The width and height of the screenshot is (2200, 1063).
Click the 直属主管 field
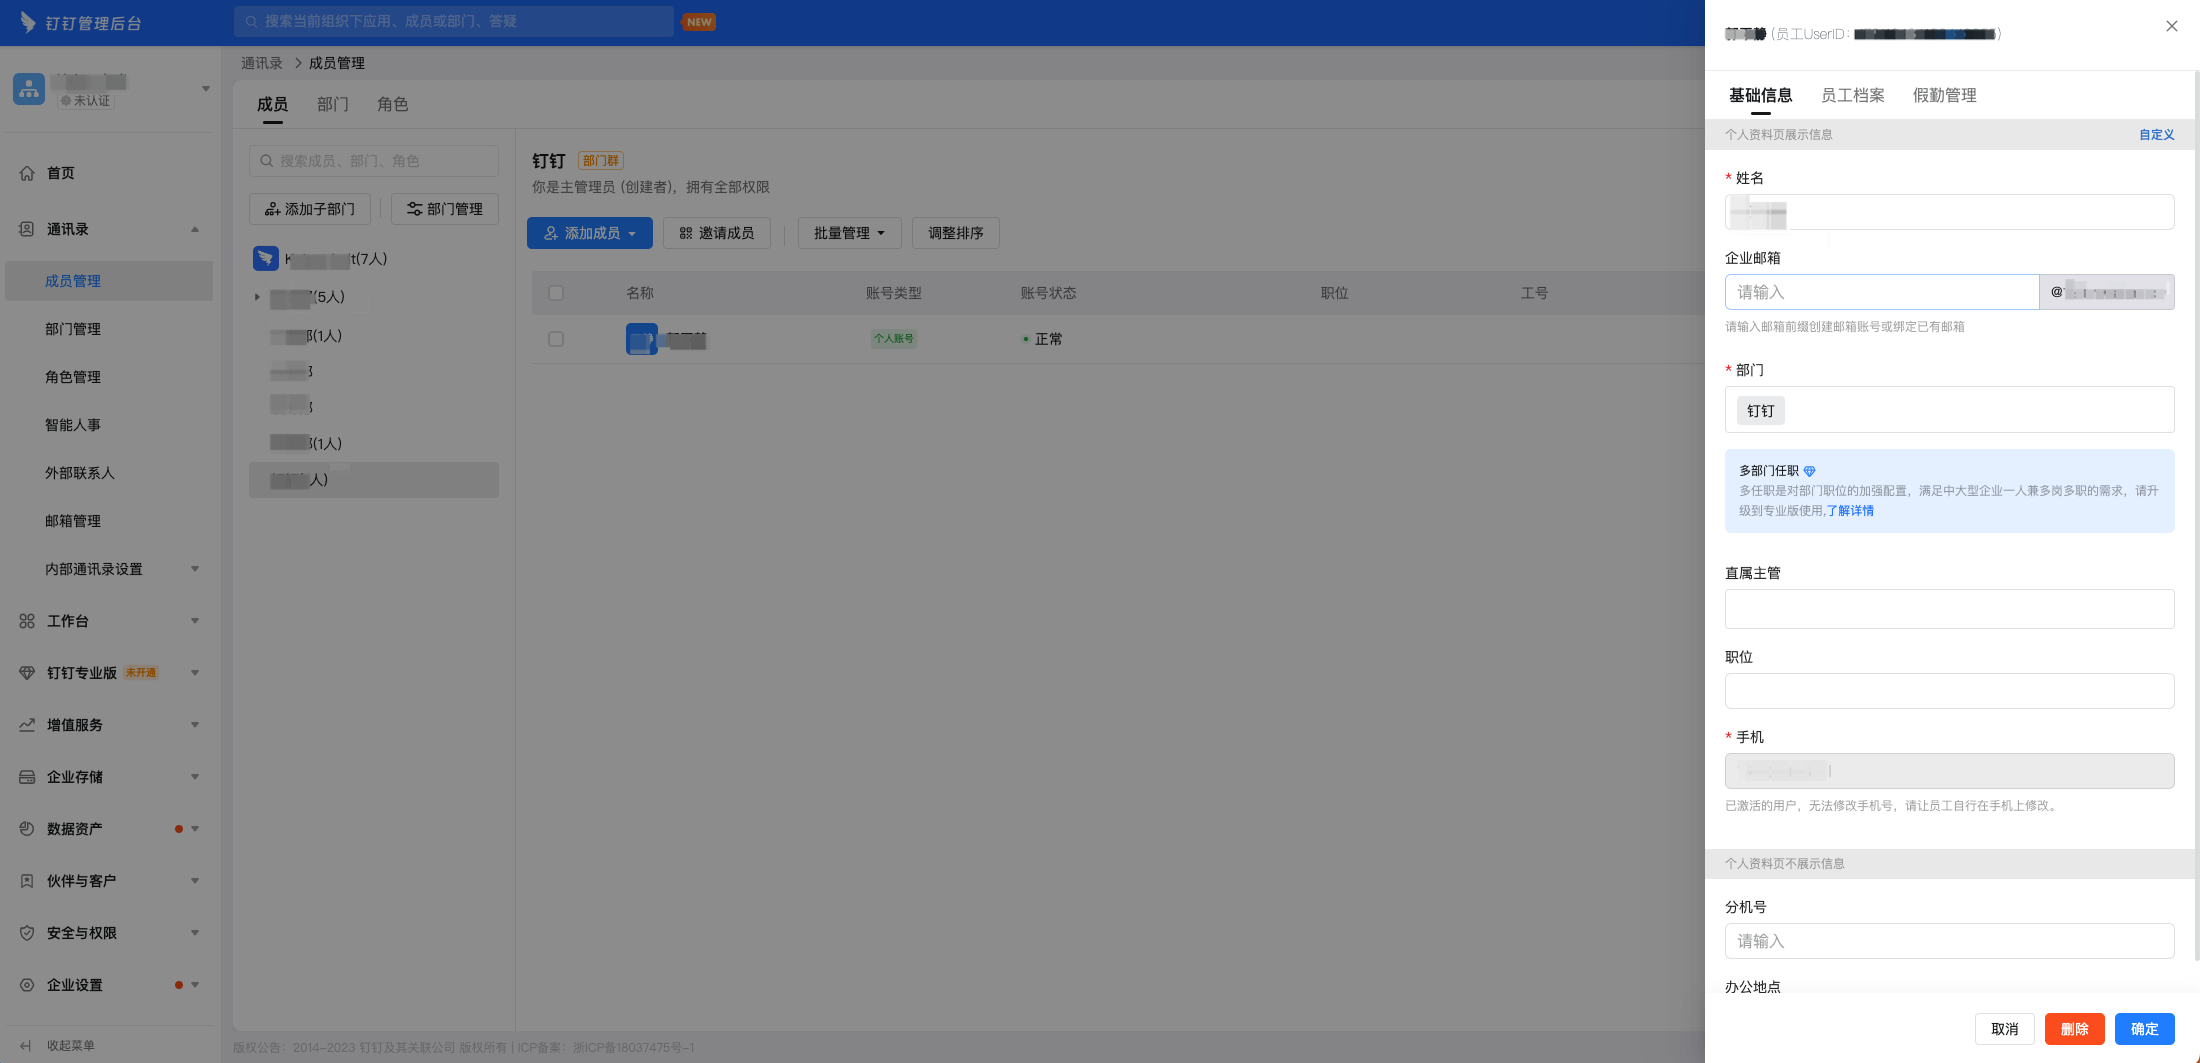(x=1950, y=609)
